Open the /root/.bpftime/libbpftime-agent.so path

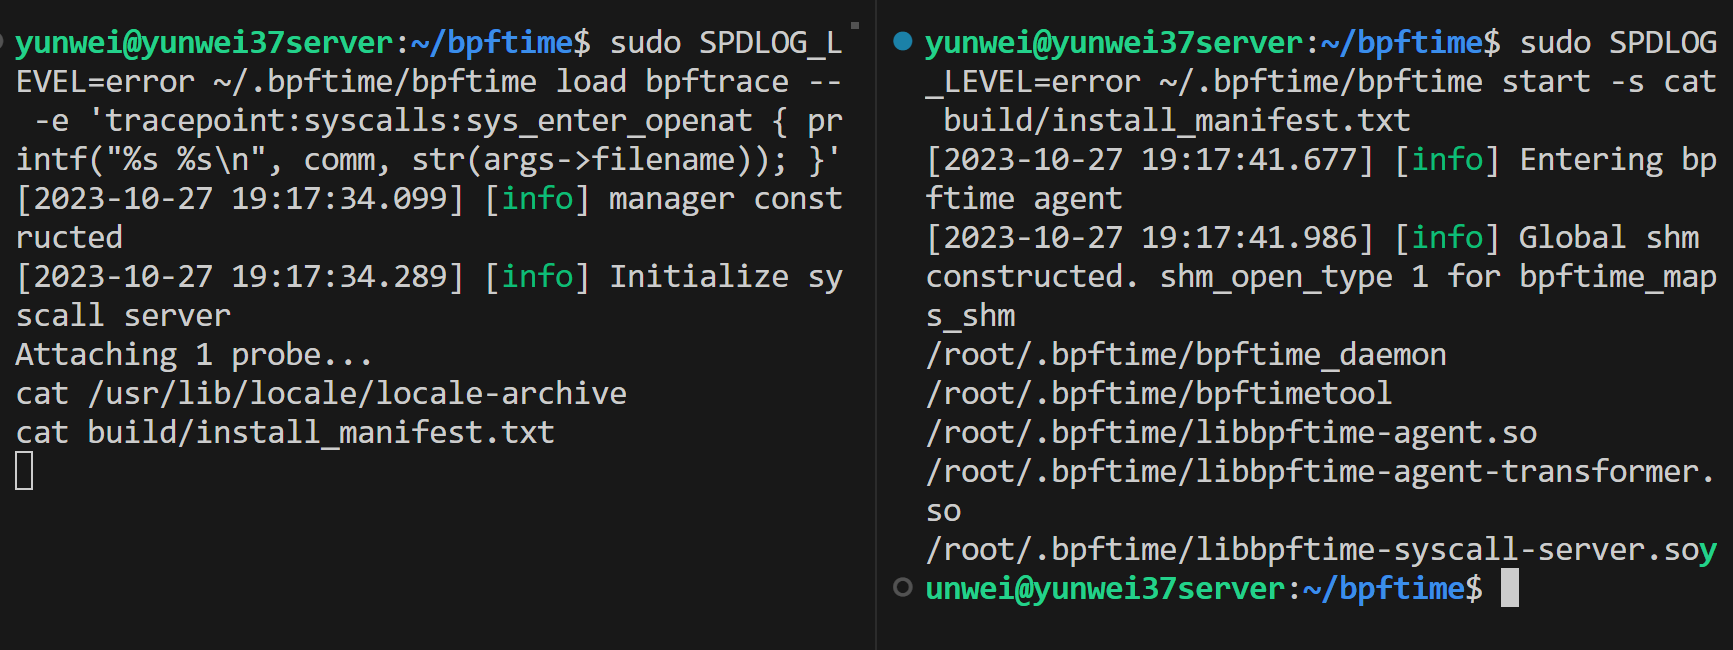coord(1231,433)
